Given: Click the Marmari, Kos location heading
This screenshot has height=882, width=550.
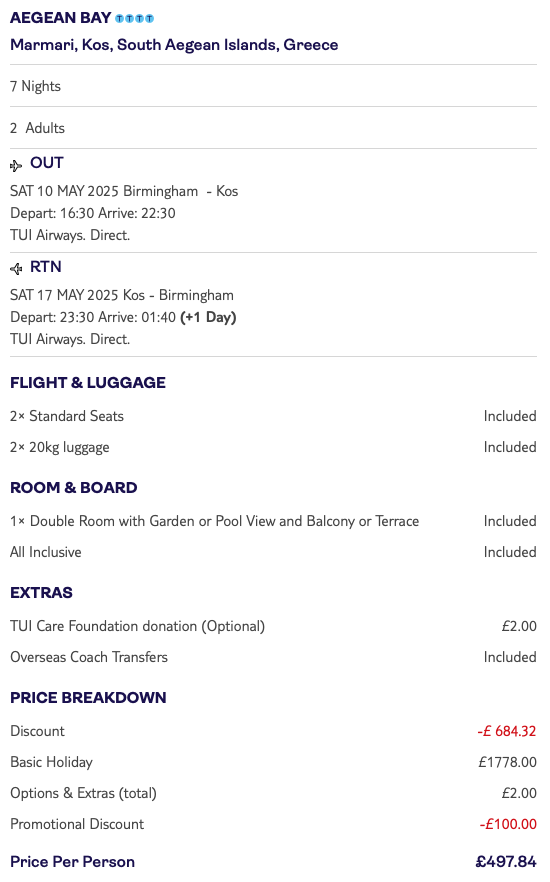Looking at the screenshot, I should coord(174,45).
